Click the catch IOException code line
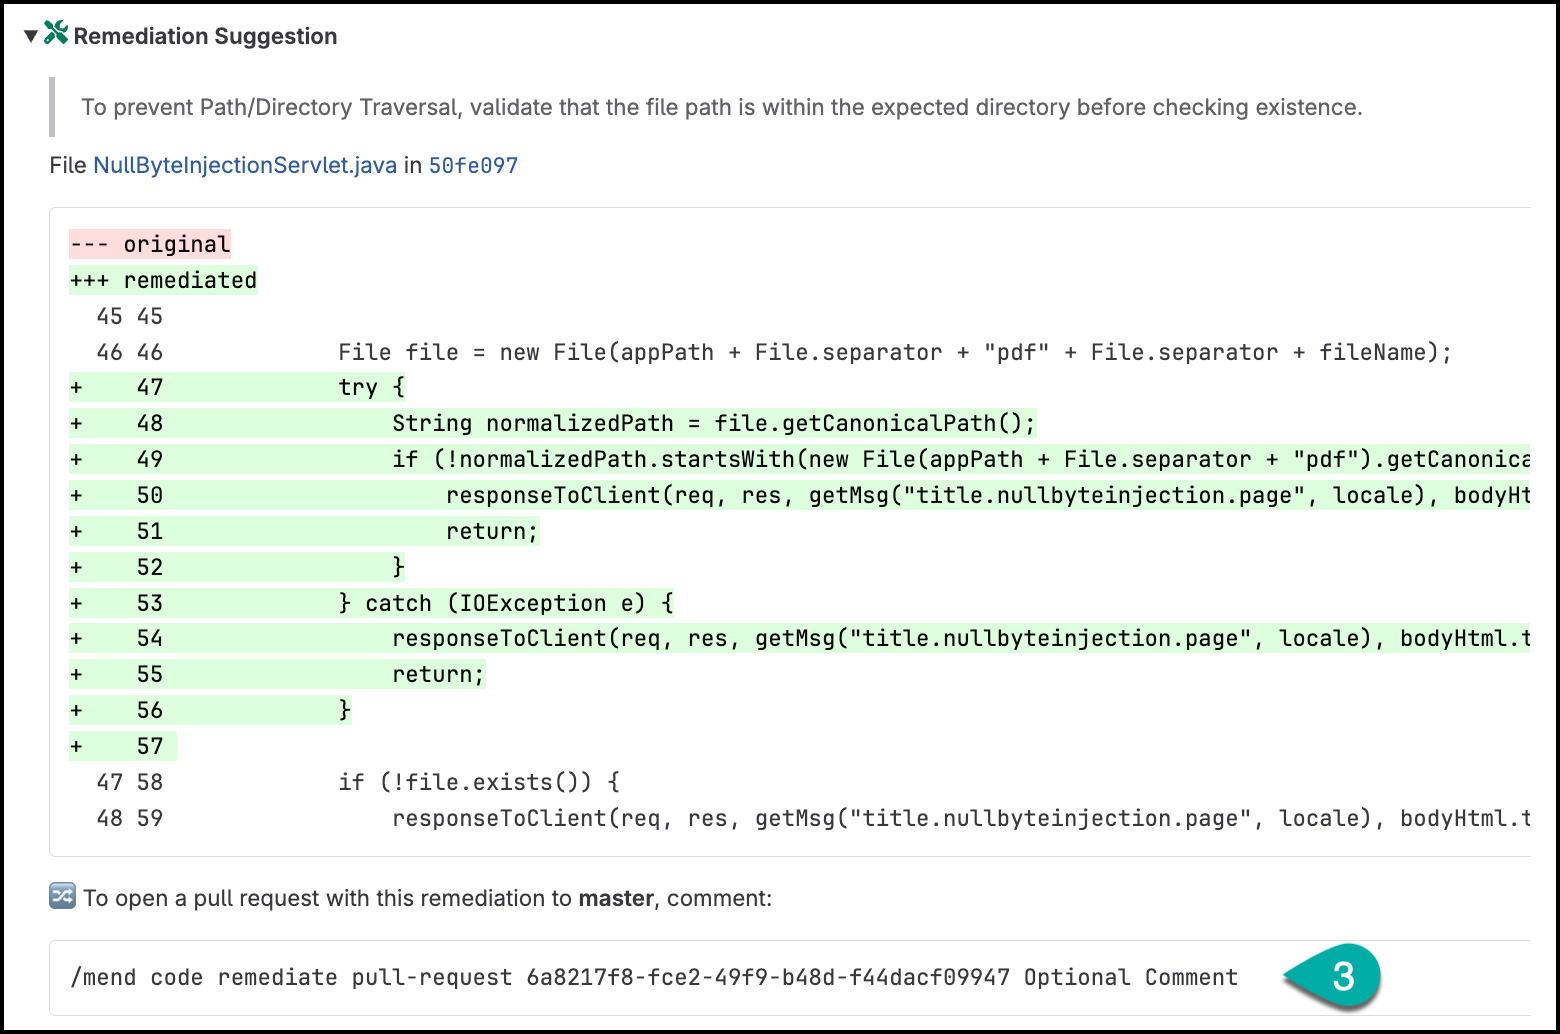Screen dimensions: 1560x1034 [x=506, y=603]
